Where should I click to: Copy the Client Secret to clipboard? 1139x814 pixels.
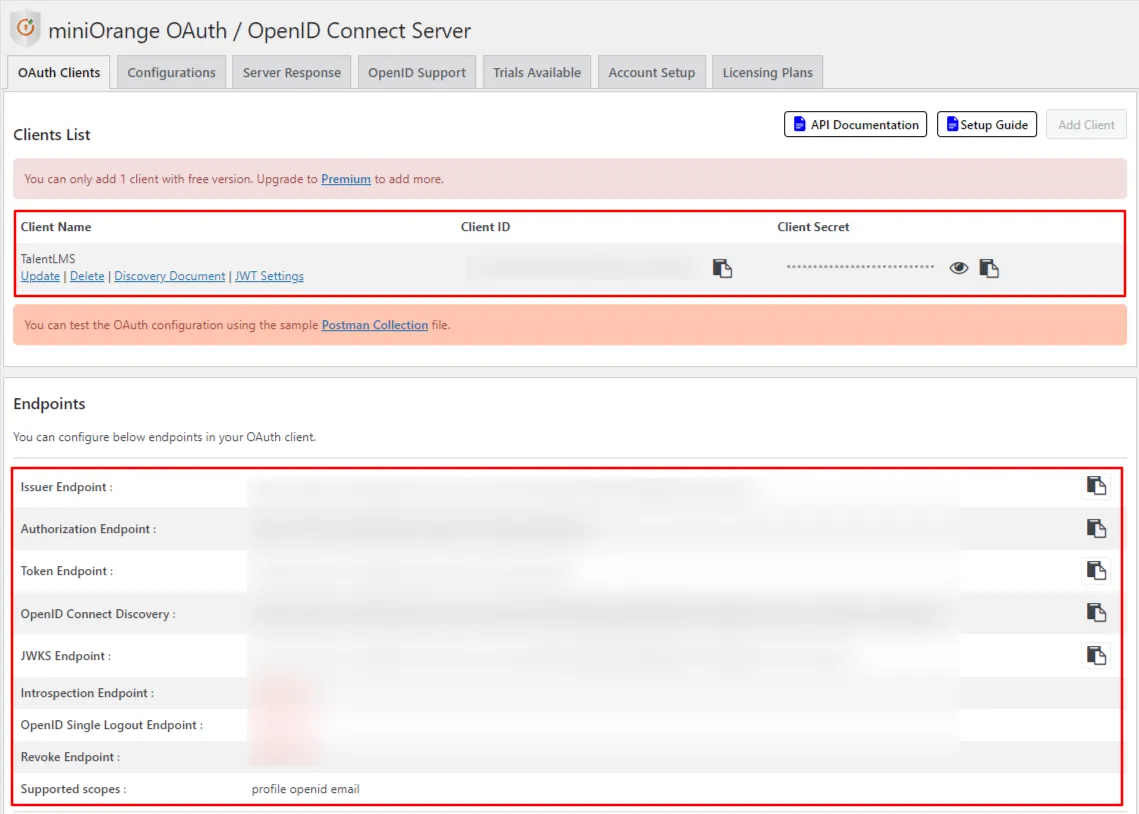pos(989,269)
